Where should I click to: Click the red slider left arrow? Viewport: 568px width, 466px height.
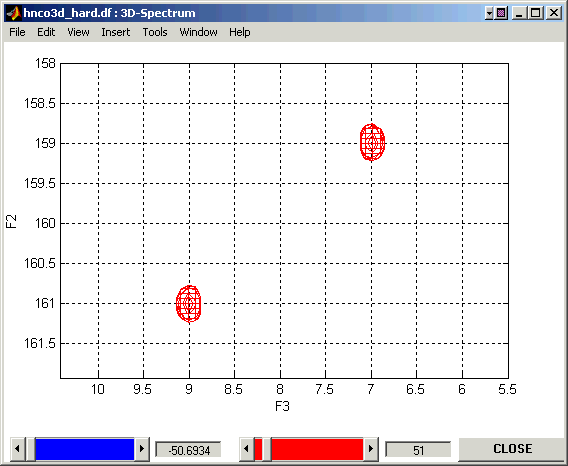pos(246,449)
